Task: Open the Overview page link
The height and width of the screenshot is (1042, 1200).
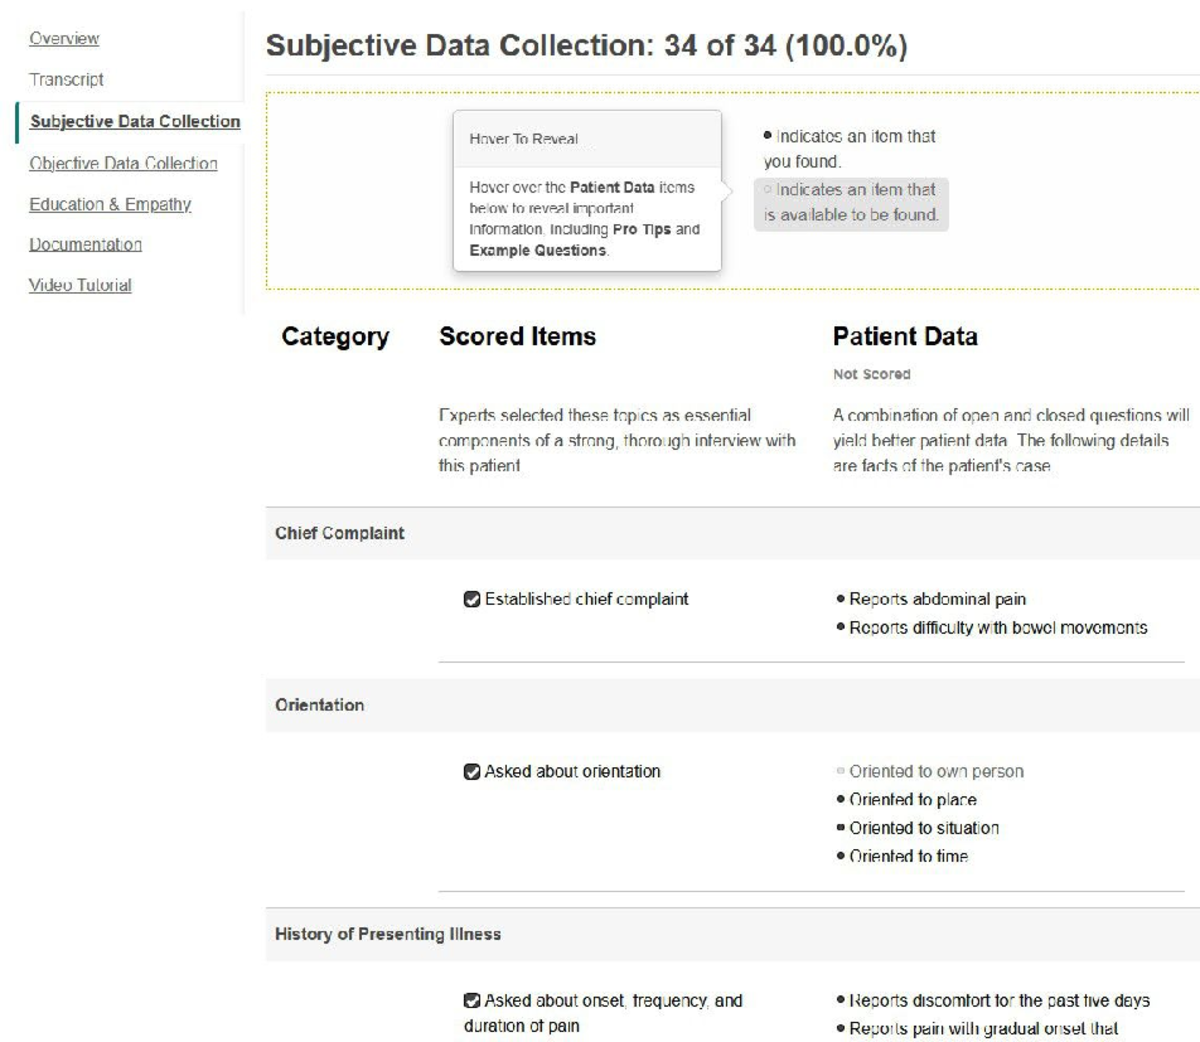Action: [x=64, y=39]
